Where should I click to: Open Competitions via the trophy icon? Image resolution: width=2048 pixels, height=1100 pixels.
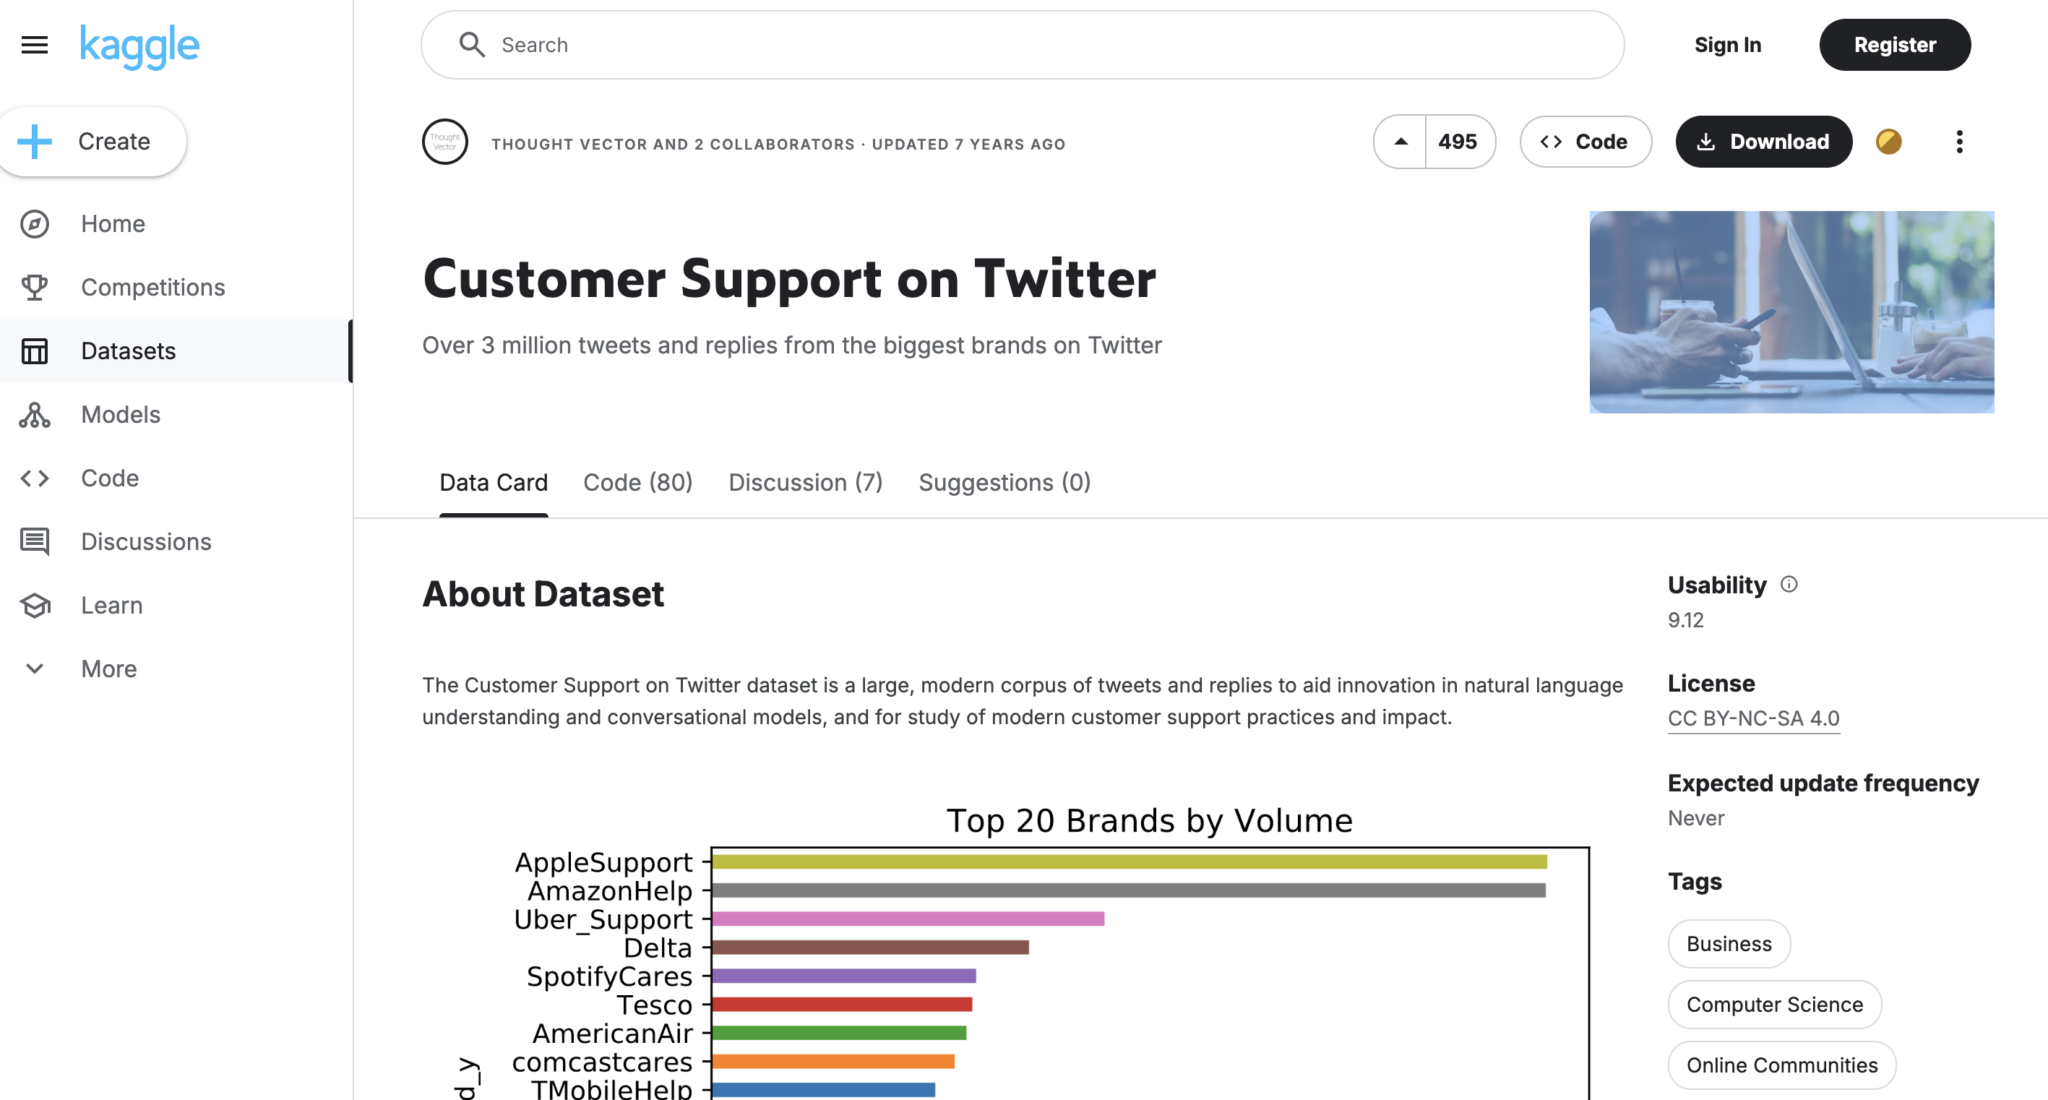click(35, 288)
